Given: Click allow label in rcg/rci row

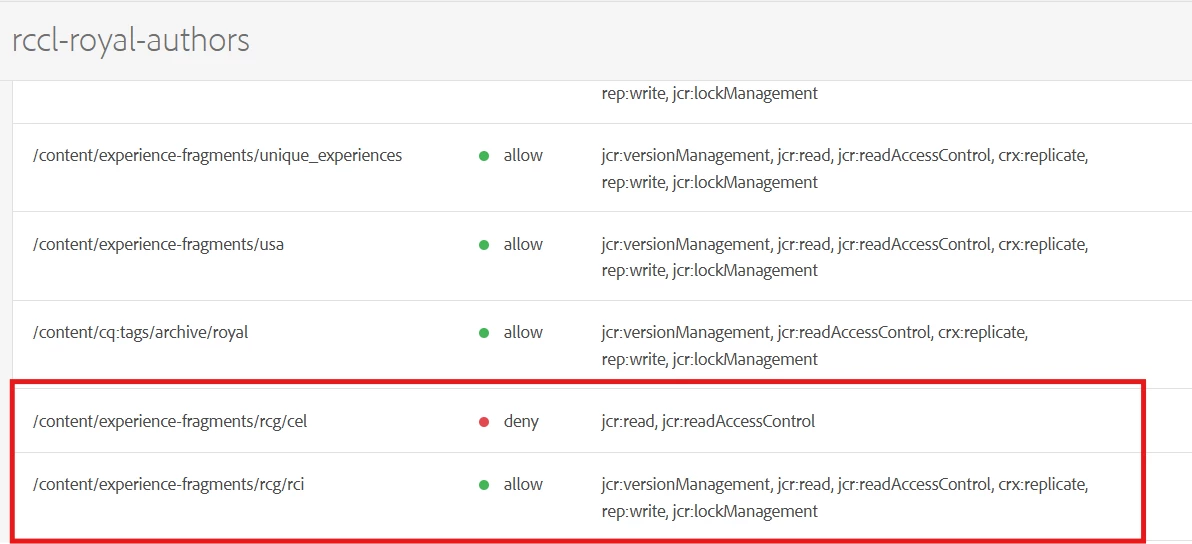Looking at the screenshot, I should click(x=523, y=485).
